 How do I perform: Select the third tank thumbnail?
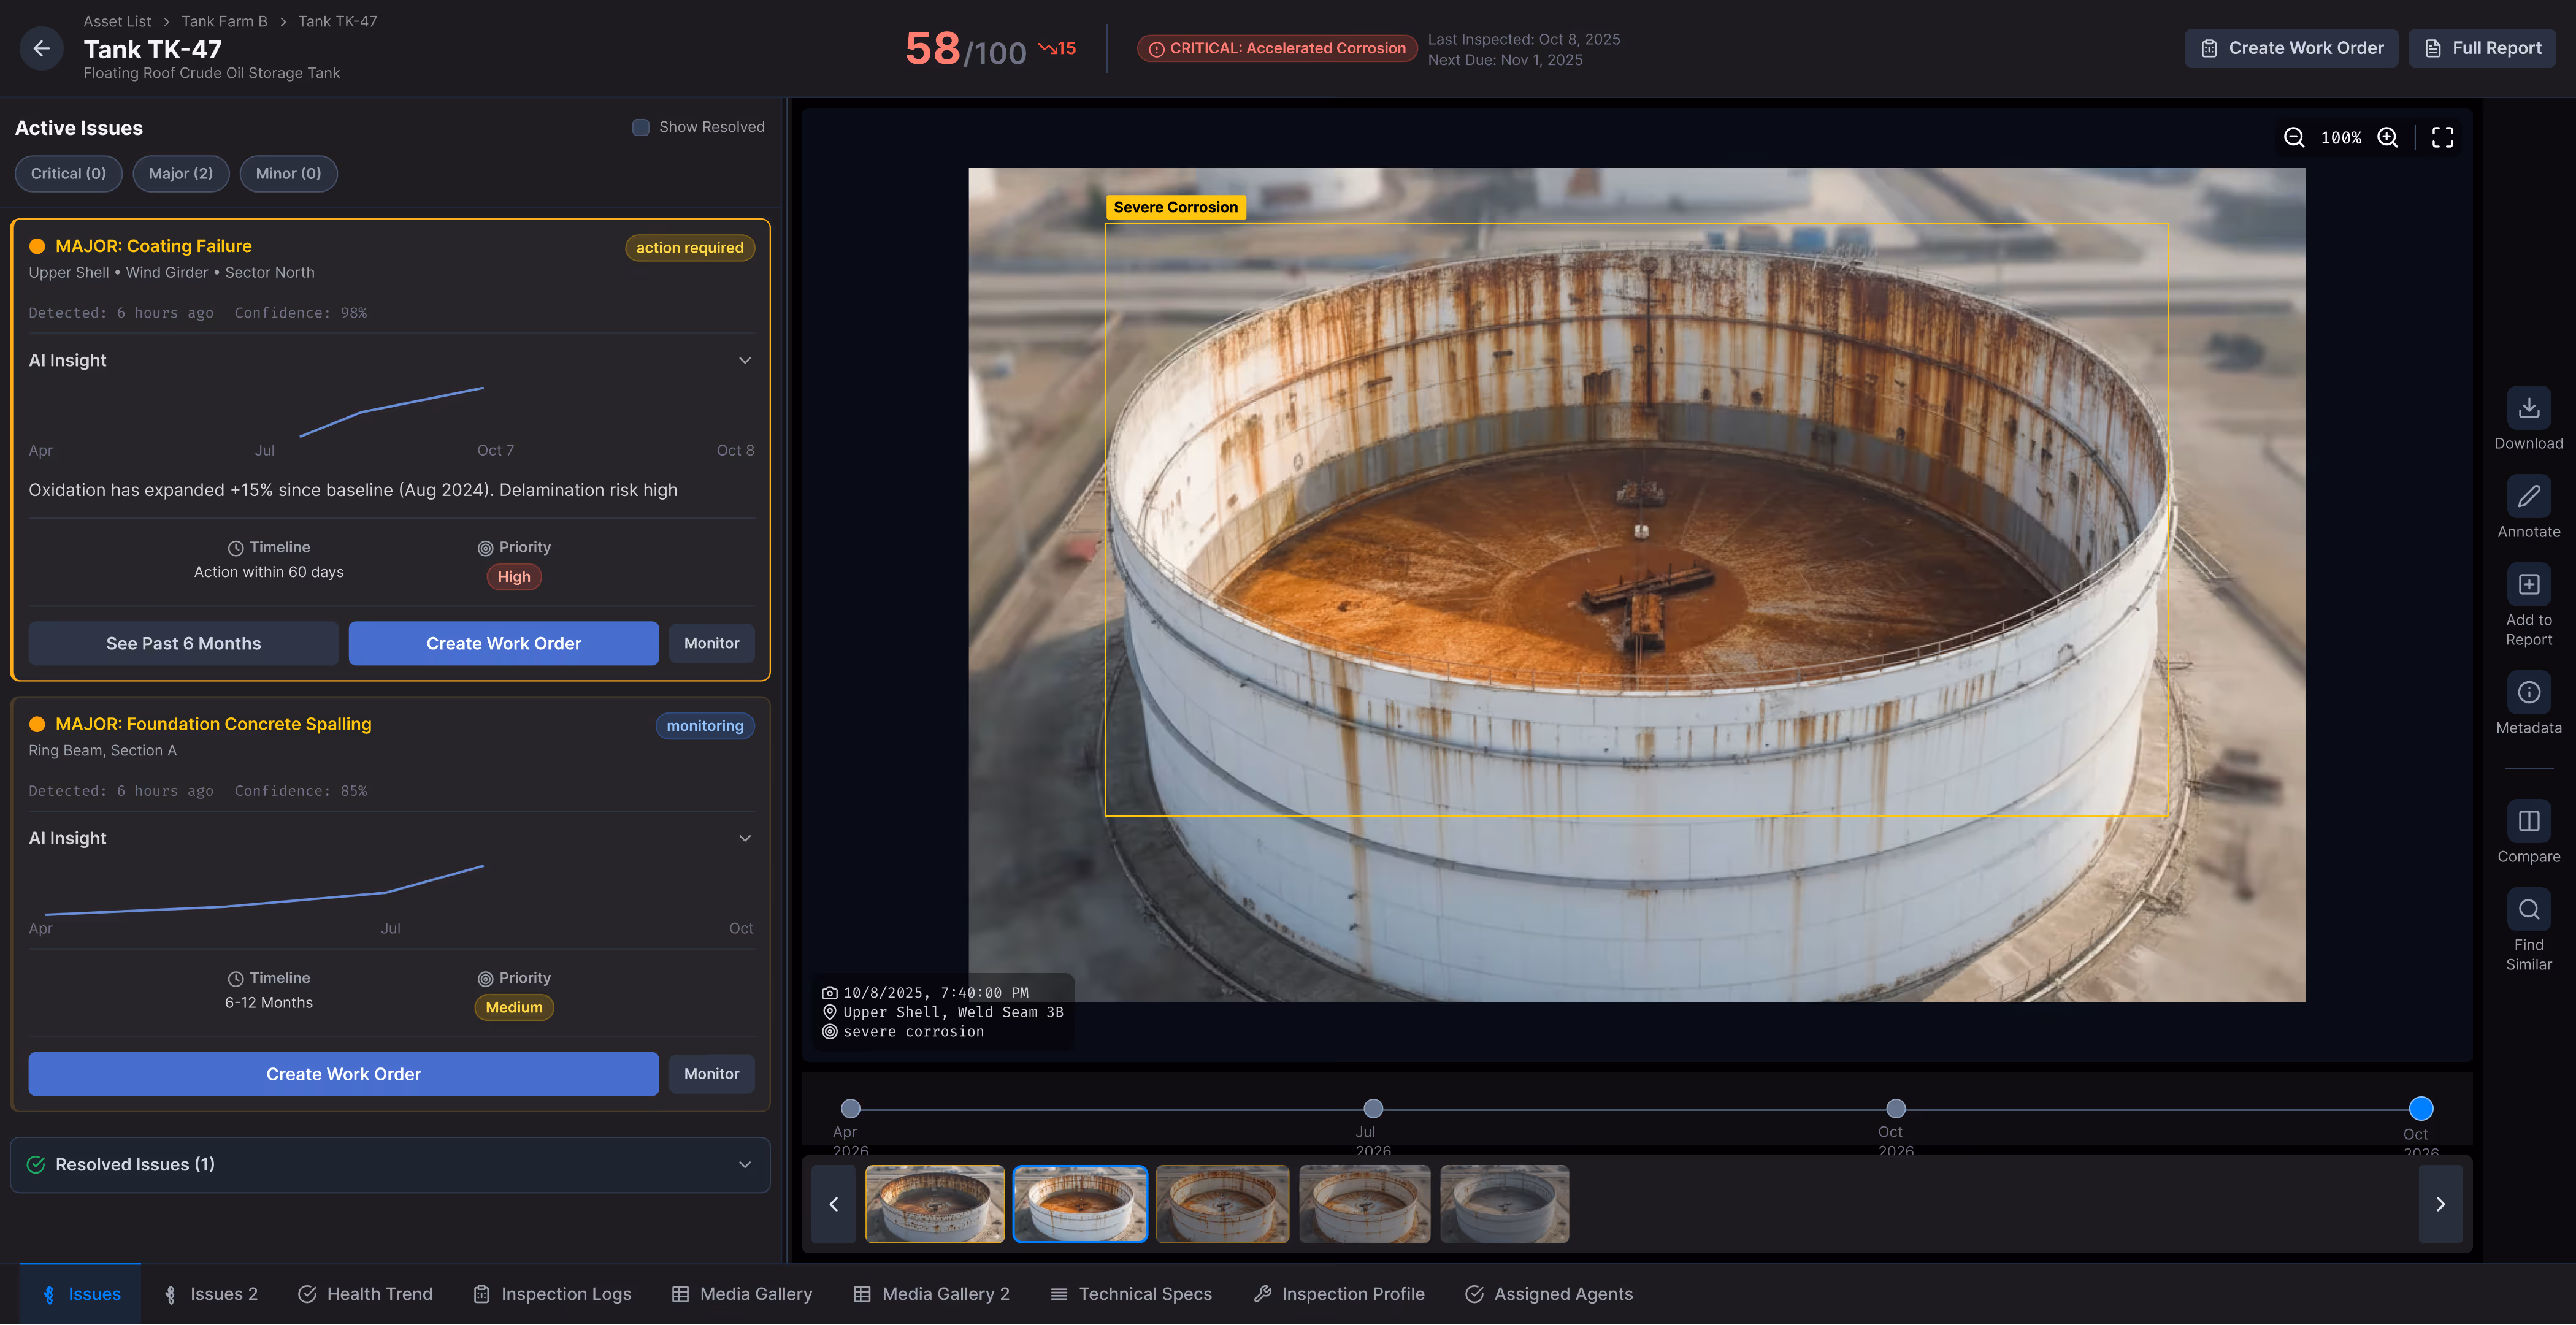coord(1222,1204)
